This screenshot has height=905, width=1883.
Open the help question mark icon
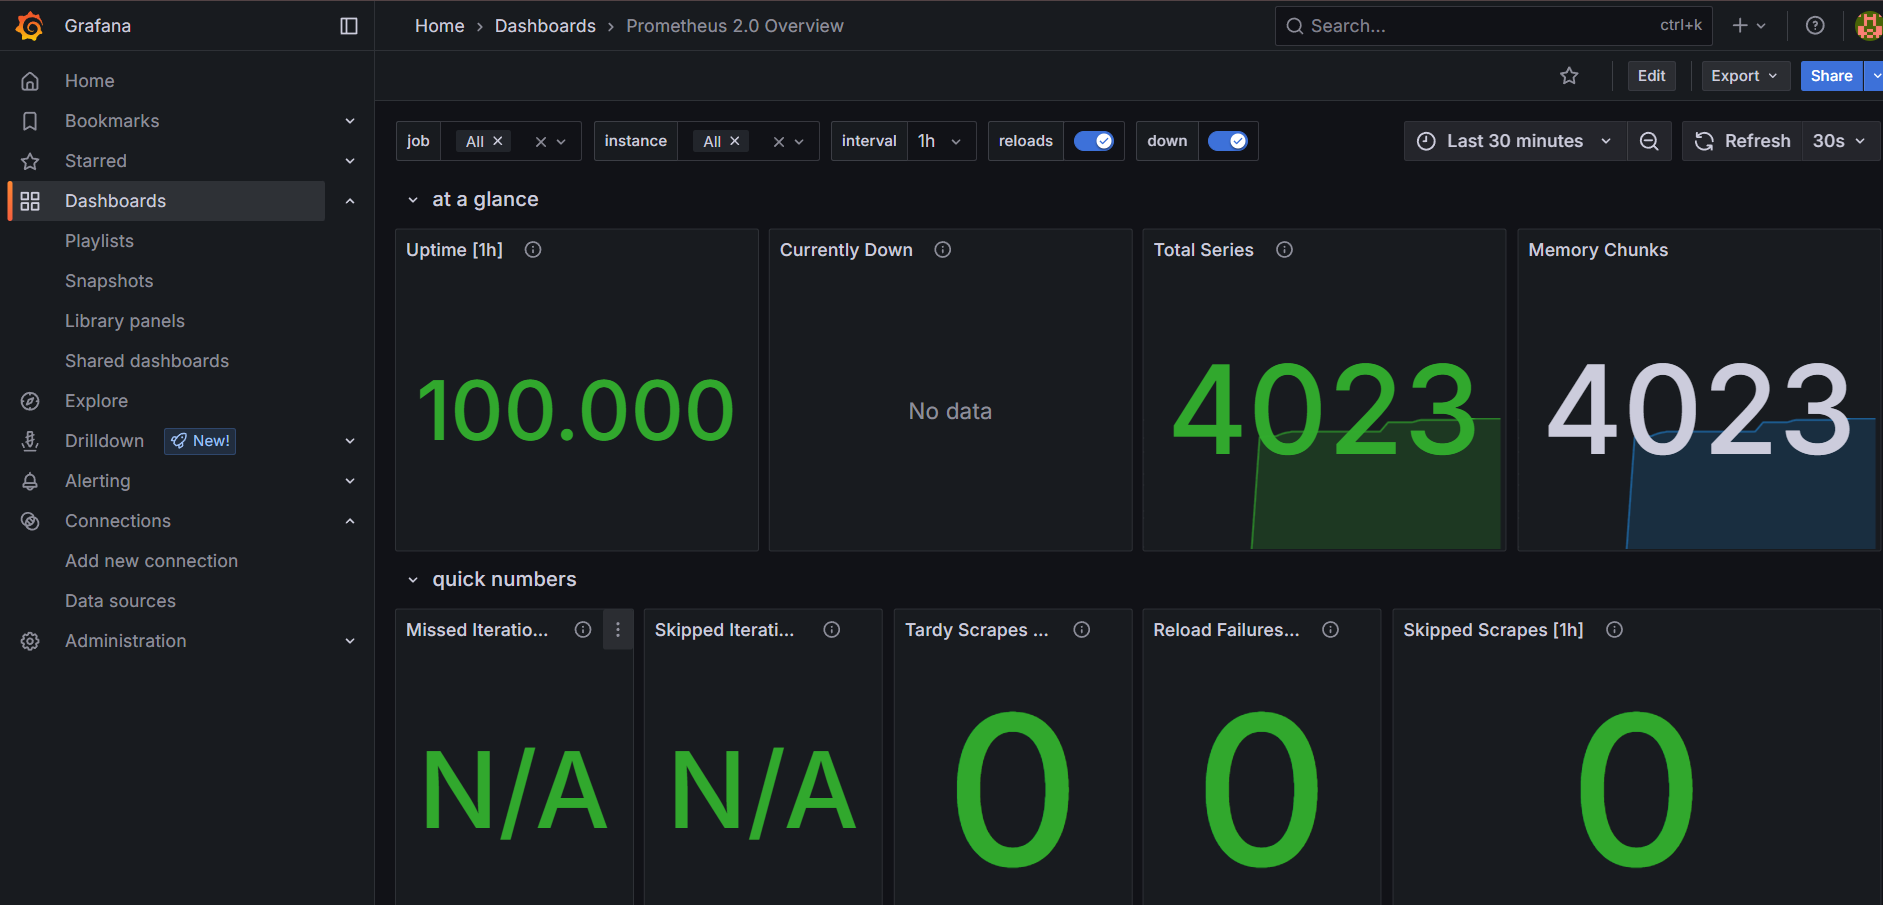pos(1815,26)
